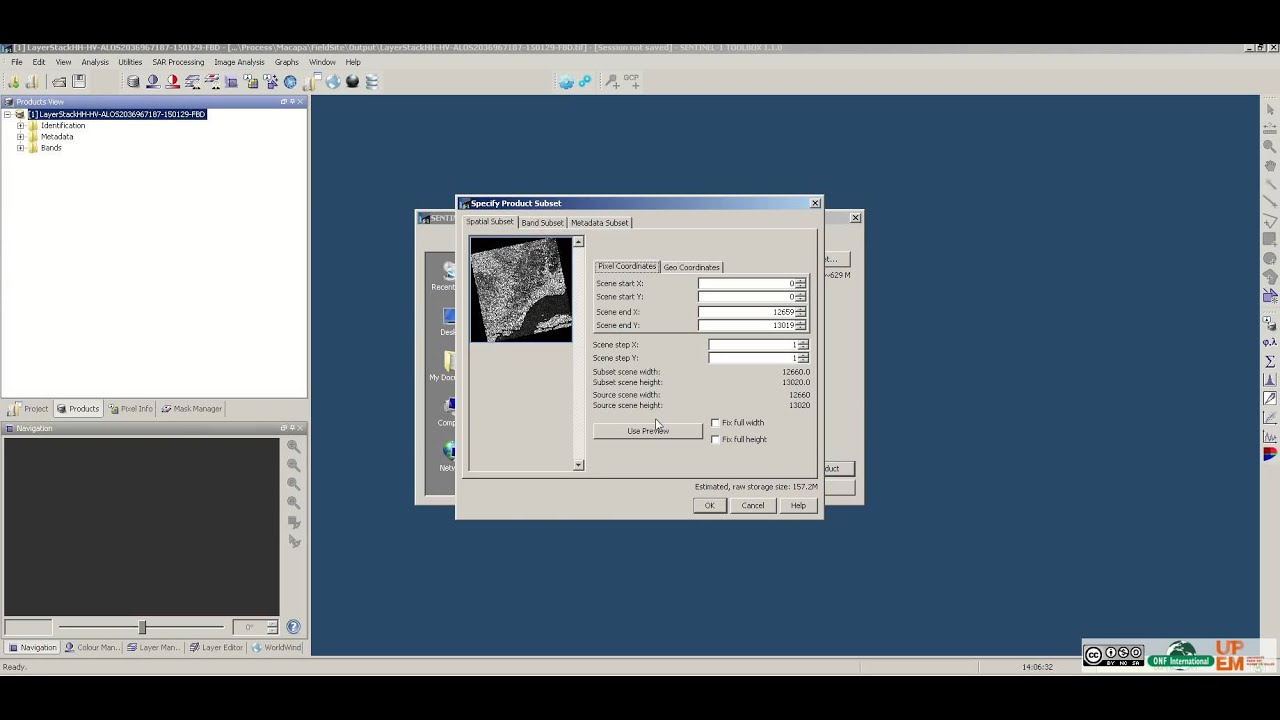Image resolution: width=1280 pixels, height=720 pixels.
Task: Switch to the Geo Coordinates tab
Action: tap(691, 267)
